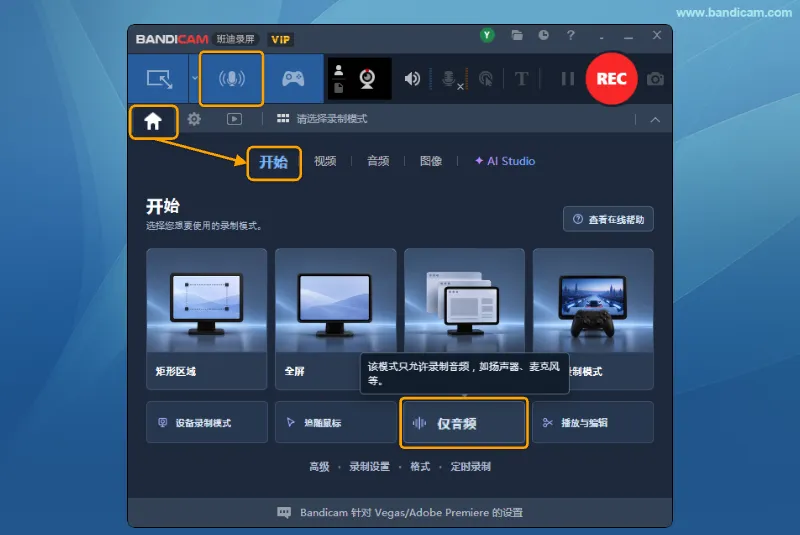Choose the game recording mode card
The height and width of the screenshot is (535, 800).
(593, 319)
